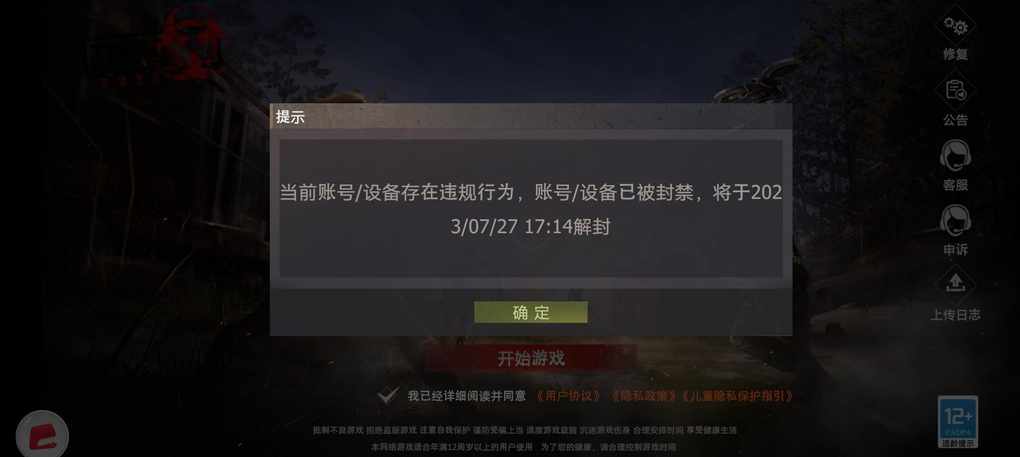Toggle the 我已经详细阅读并同意 checkbox

(x=388, y=395)
